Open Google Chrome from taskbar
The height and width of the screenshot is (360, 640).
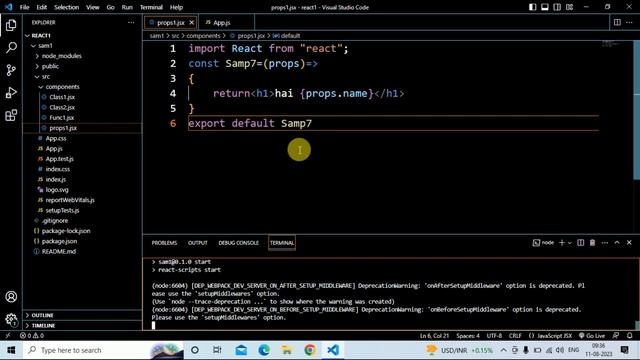(310, 350)
